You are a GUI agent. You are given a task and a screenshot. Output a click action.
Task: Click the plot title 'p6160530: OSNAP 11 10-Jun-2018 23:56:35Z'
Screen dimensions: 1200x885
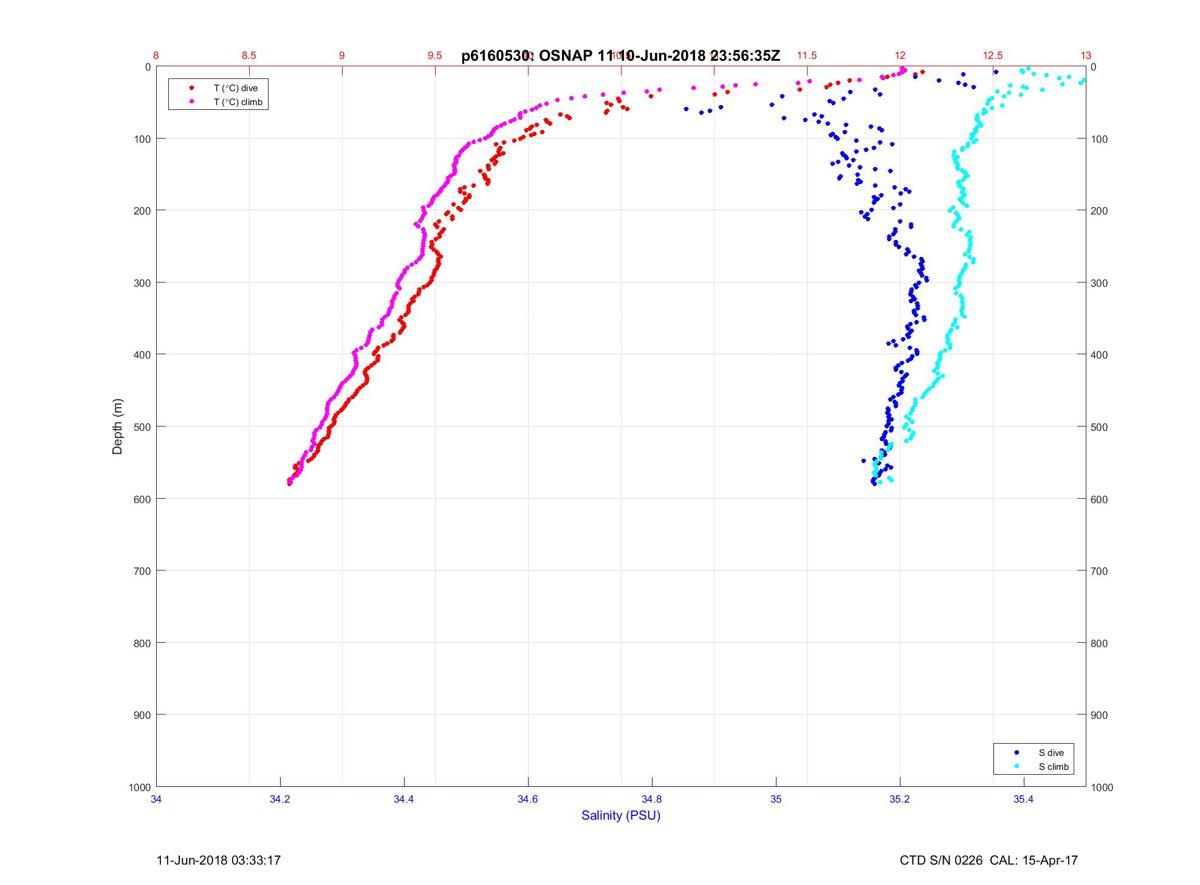[x=620, y=56]
